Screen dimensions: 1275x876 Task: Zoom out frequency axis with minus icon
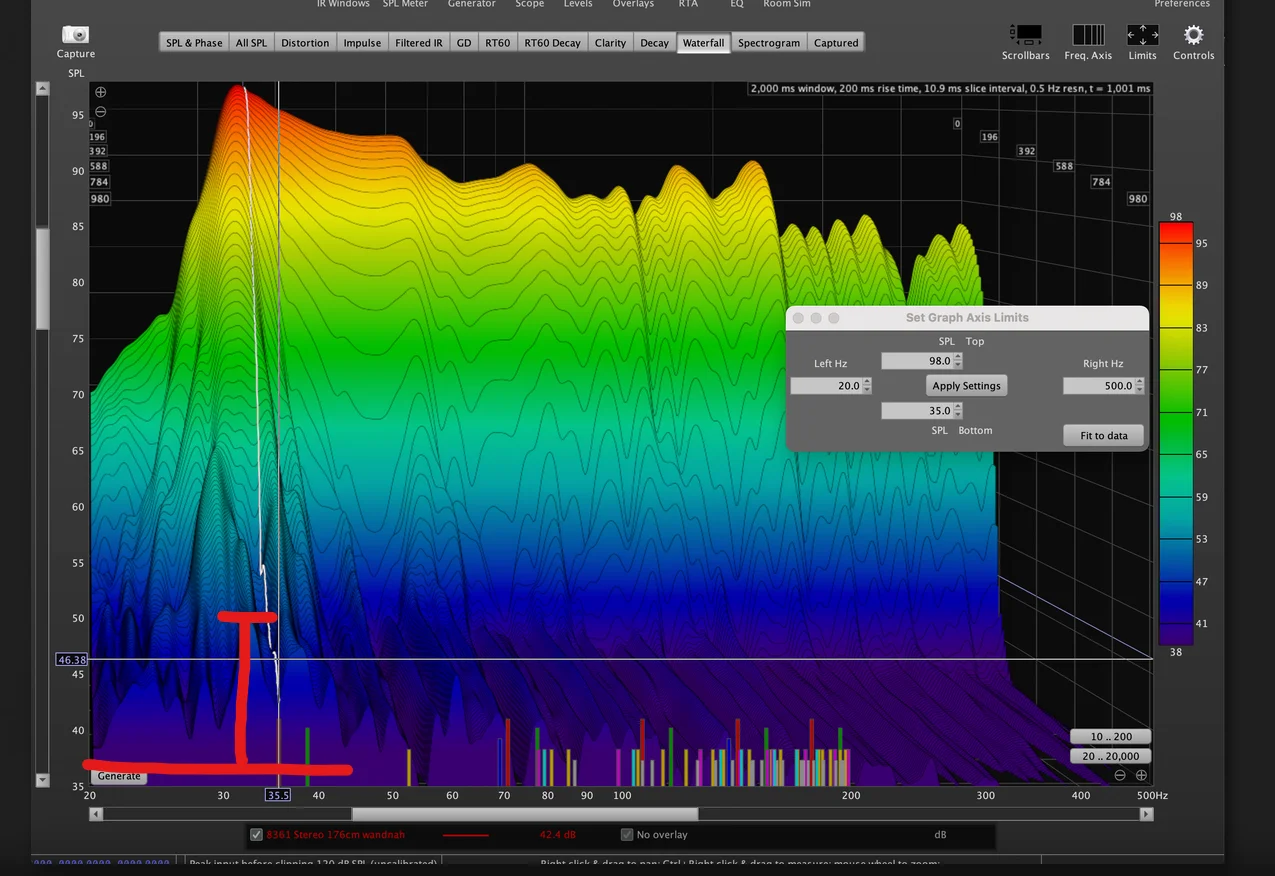(1120, 775)
